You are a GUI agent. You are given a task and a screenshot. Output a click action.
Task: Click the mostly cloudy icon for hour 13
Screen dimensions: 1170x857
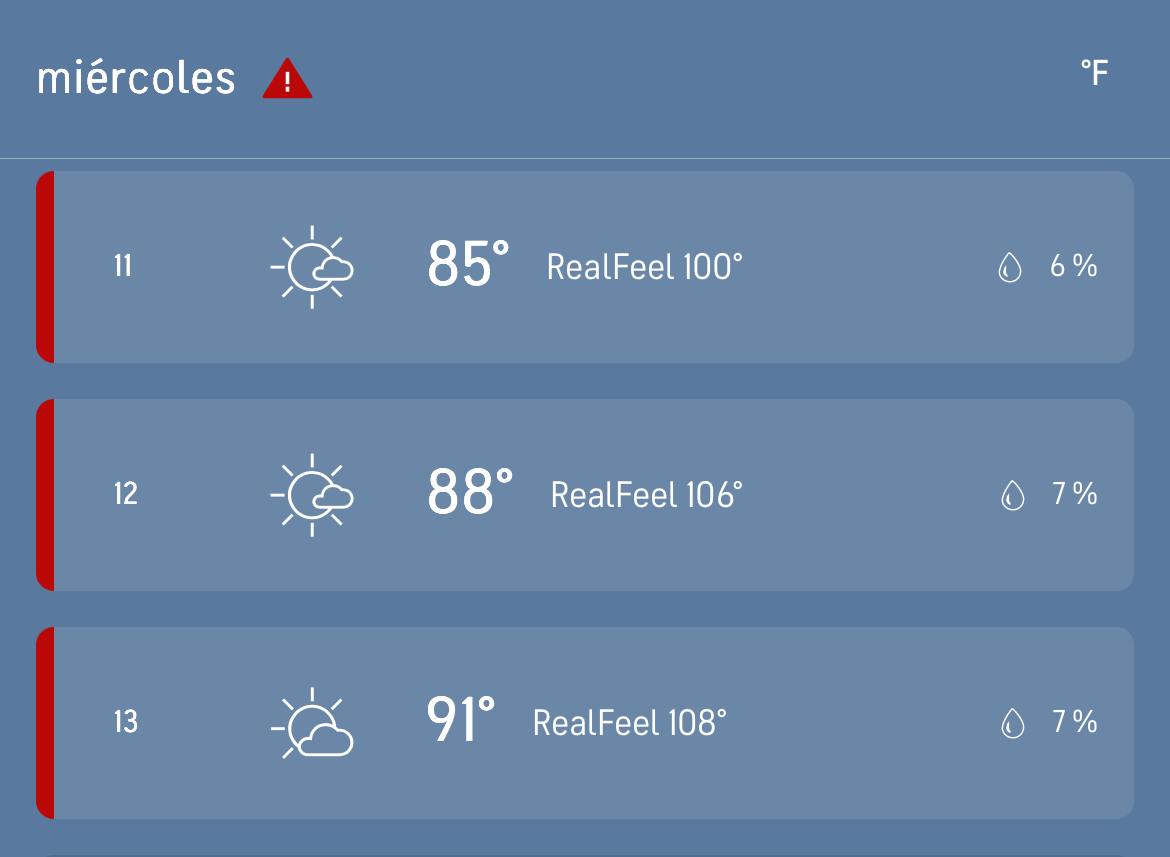click(313, 723)
